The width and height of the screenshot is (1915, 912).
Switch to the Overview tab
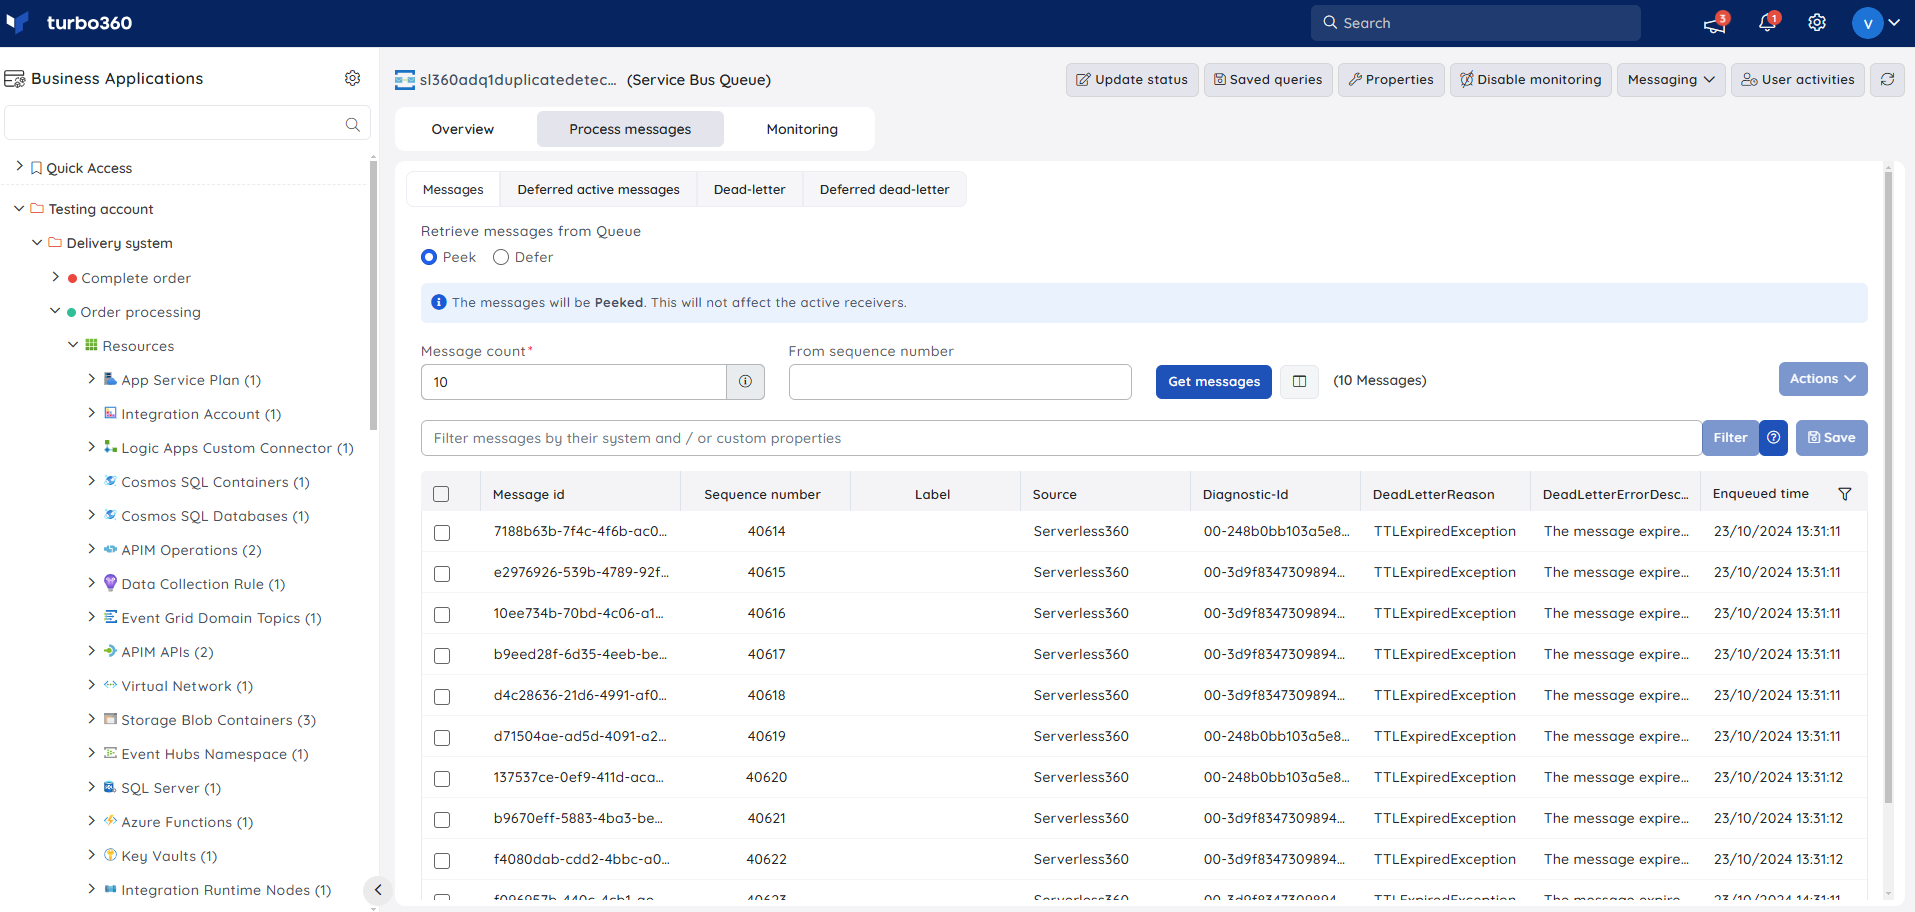click(x=462, y=129)
